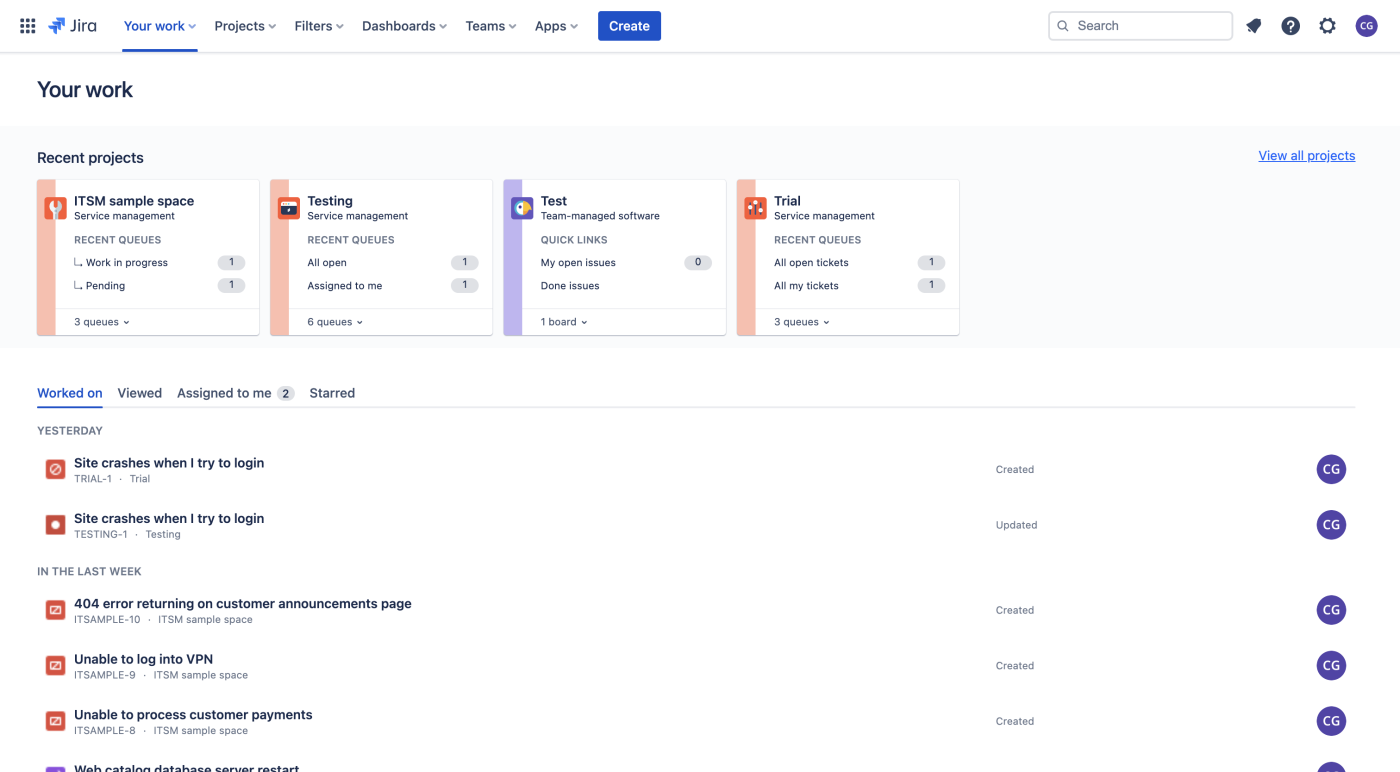Open the Assigned to me queue in Testing

(345, 286)
